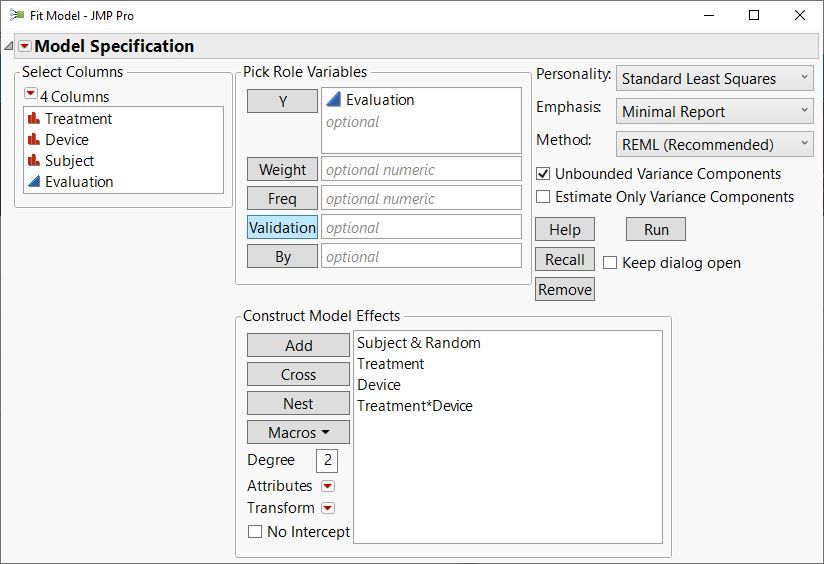Open the Method REML dropdown
Screen dimensions: 824x564
(x=715, y=144)
